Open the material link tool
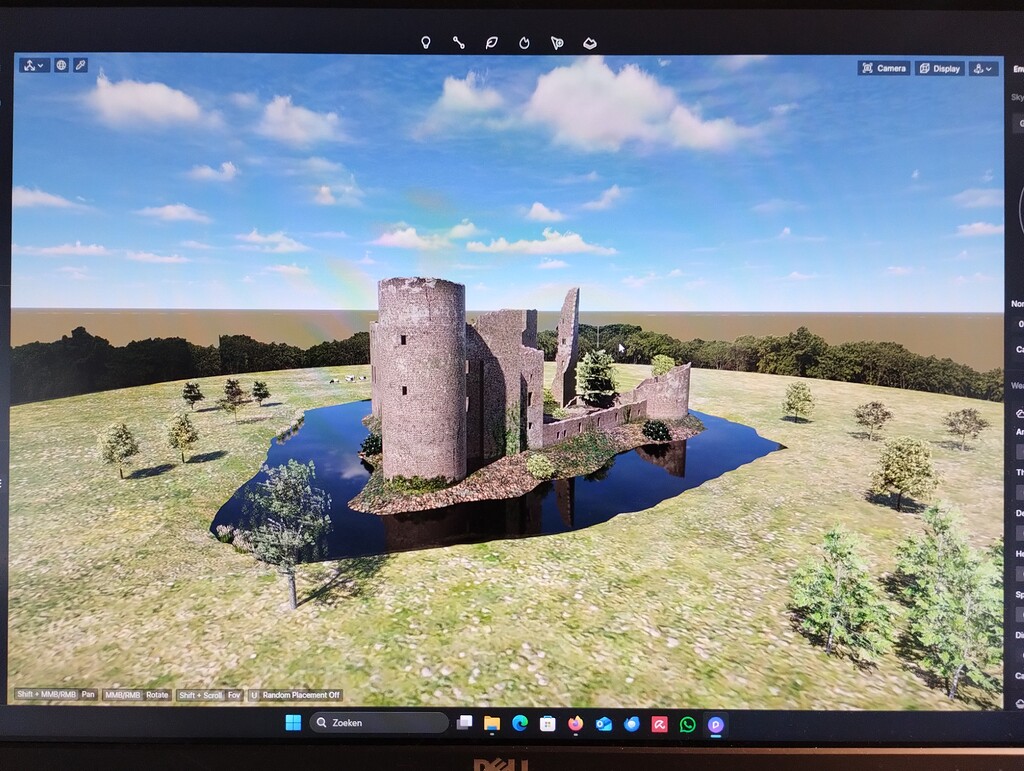Screen dimensions: 1024x771 tap(460, 42)
